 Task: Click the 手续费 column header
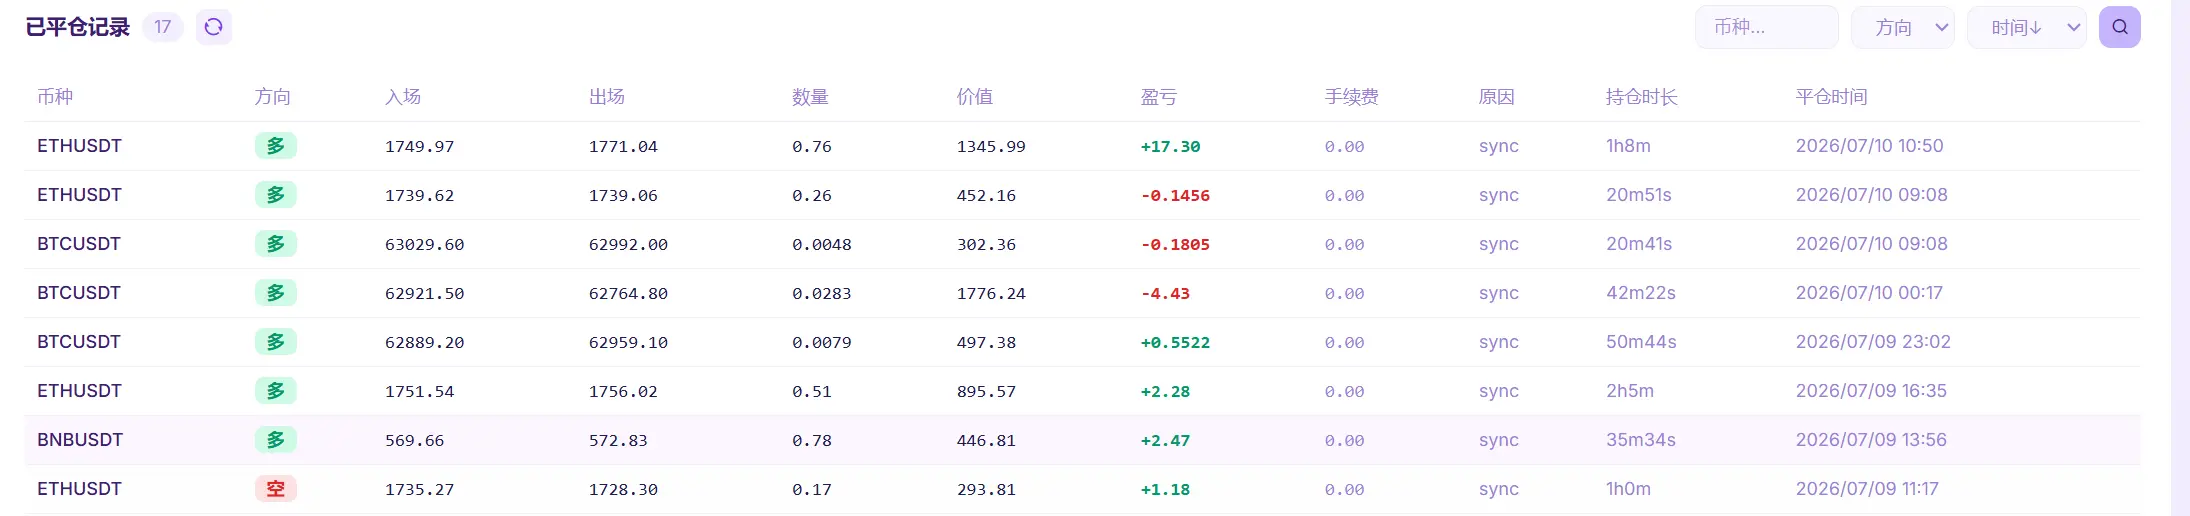(1351, 97)
